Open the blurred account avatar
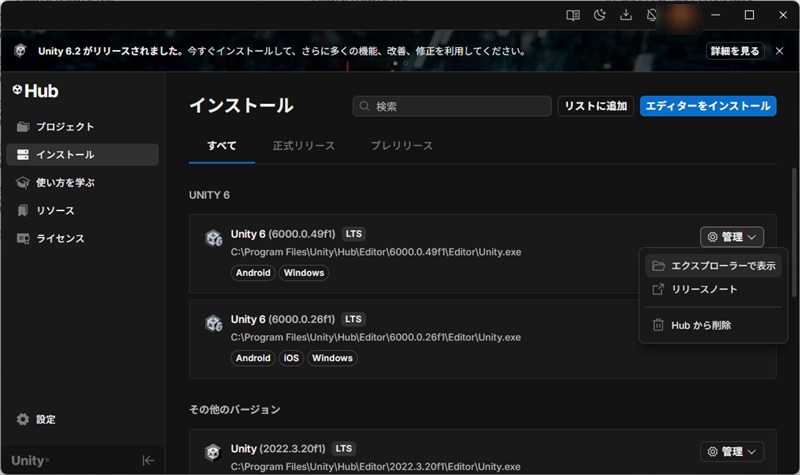 tap(681, 17)
